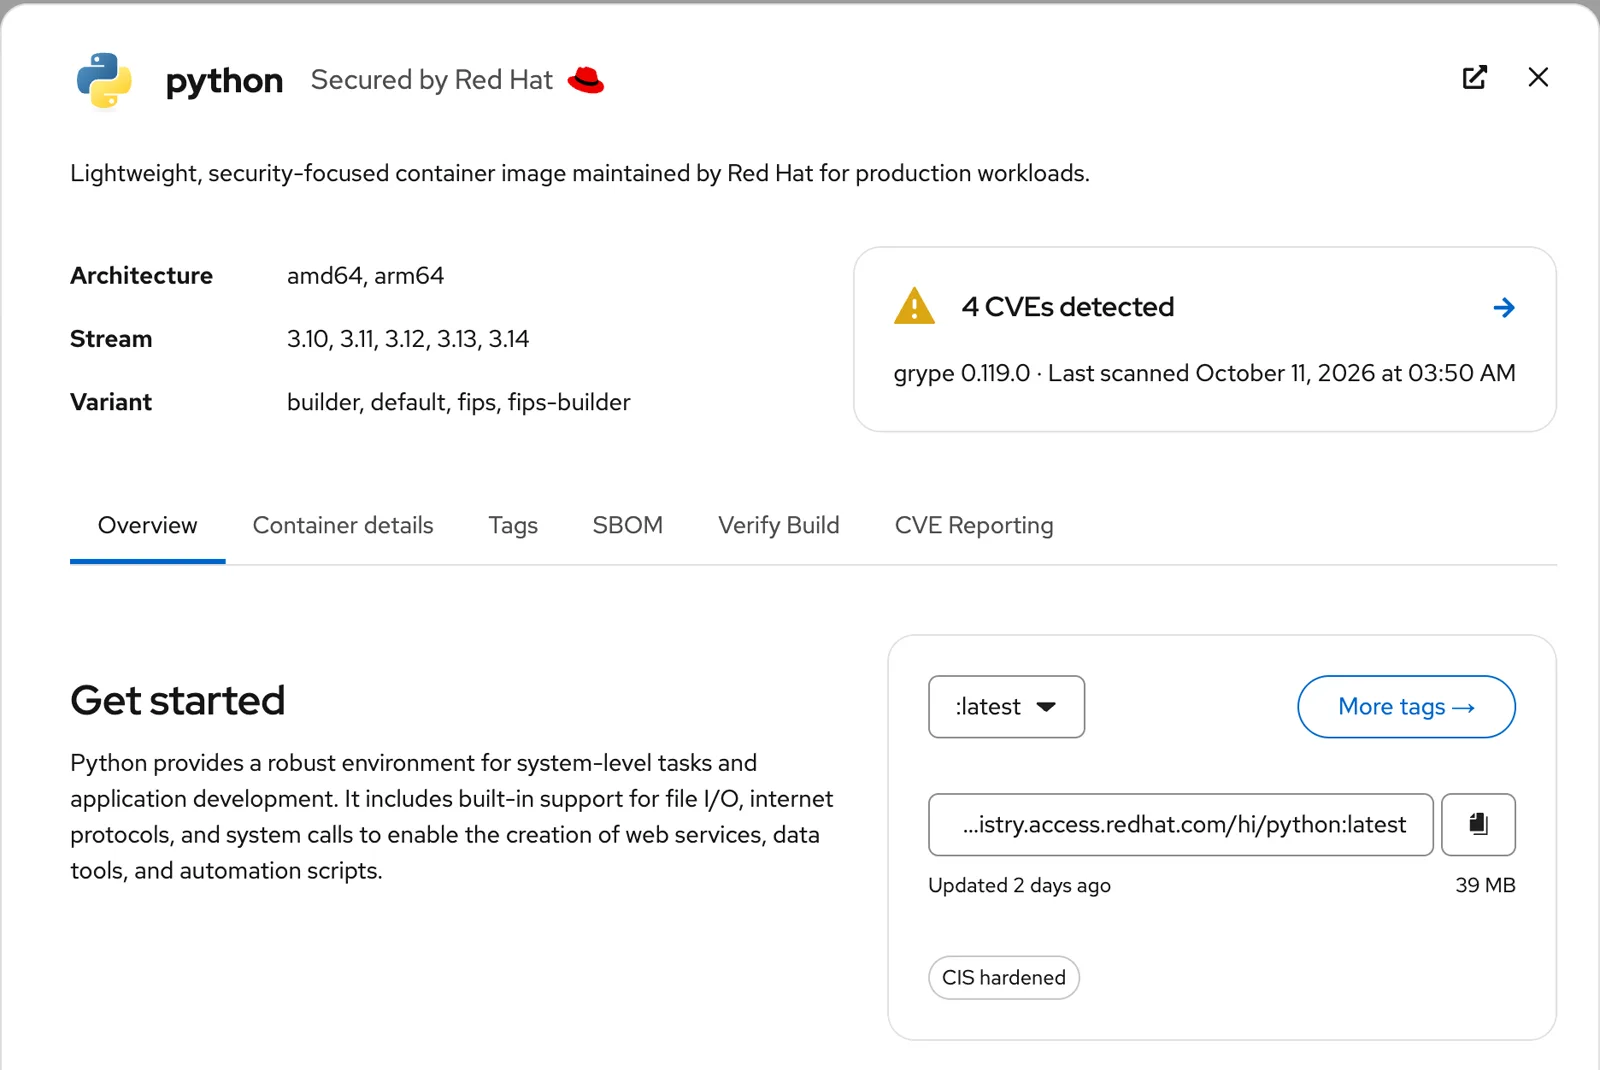Click the Updated 2 days ago text
Viewport: 1600px width, 1070px height.
pyautogui.click(x=1019, y=885)
